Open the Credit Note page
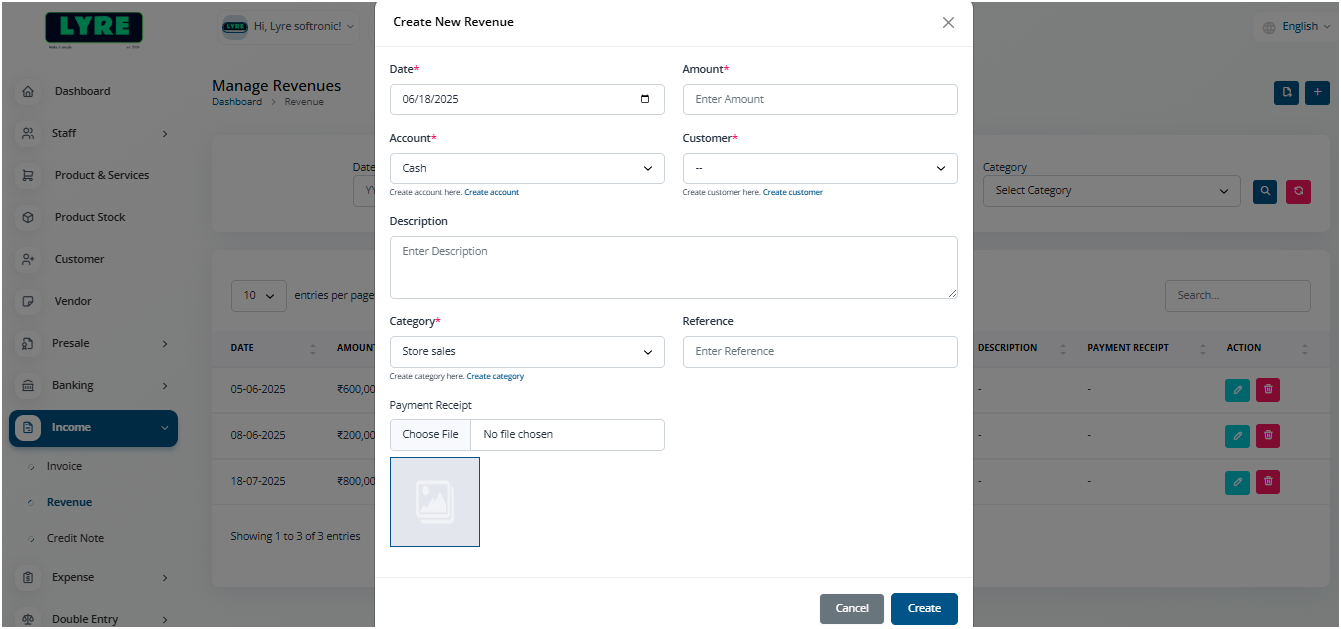Image resolution: width=1341 pixels, height=629 pixels. 74,538
